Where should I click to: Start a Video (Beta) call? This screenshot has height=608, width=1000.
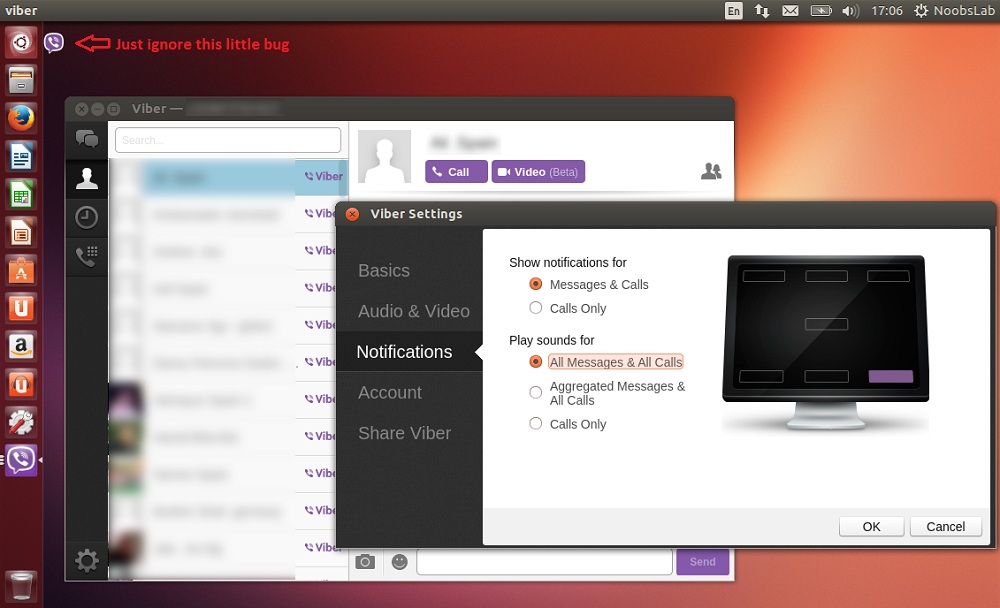(x=538, y=172)
